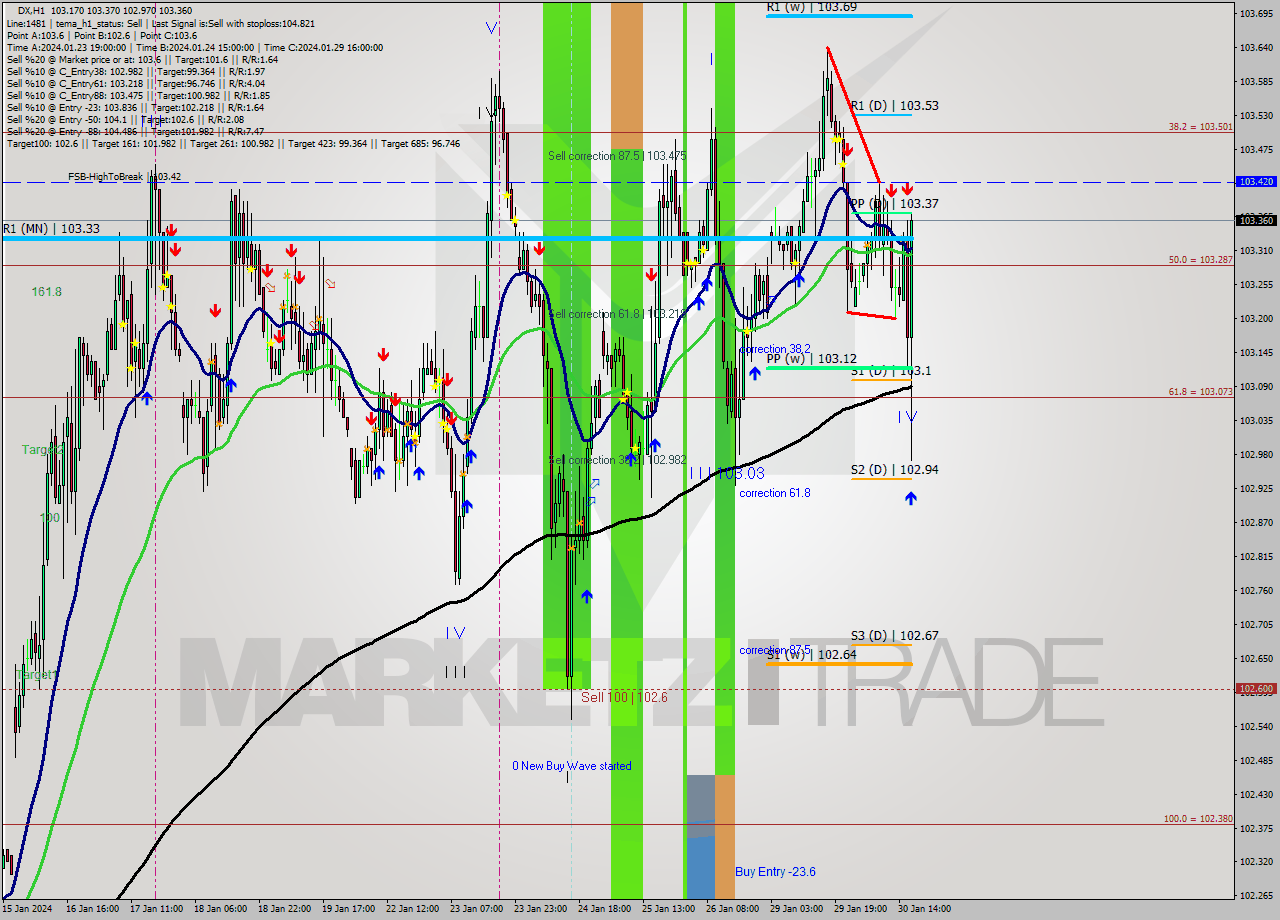Click the S1 (D) | 103.1 label
Screen dimensions: 1280x920
pyautogui.click(x=891, y=370)
